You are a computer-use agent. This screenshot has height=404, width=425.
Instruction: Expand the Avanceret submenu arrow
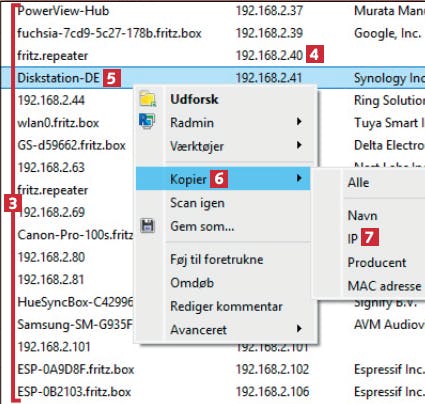(299, 329)
